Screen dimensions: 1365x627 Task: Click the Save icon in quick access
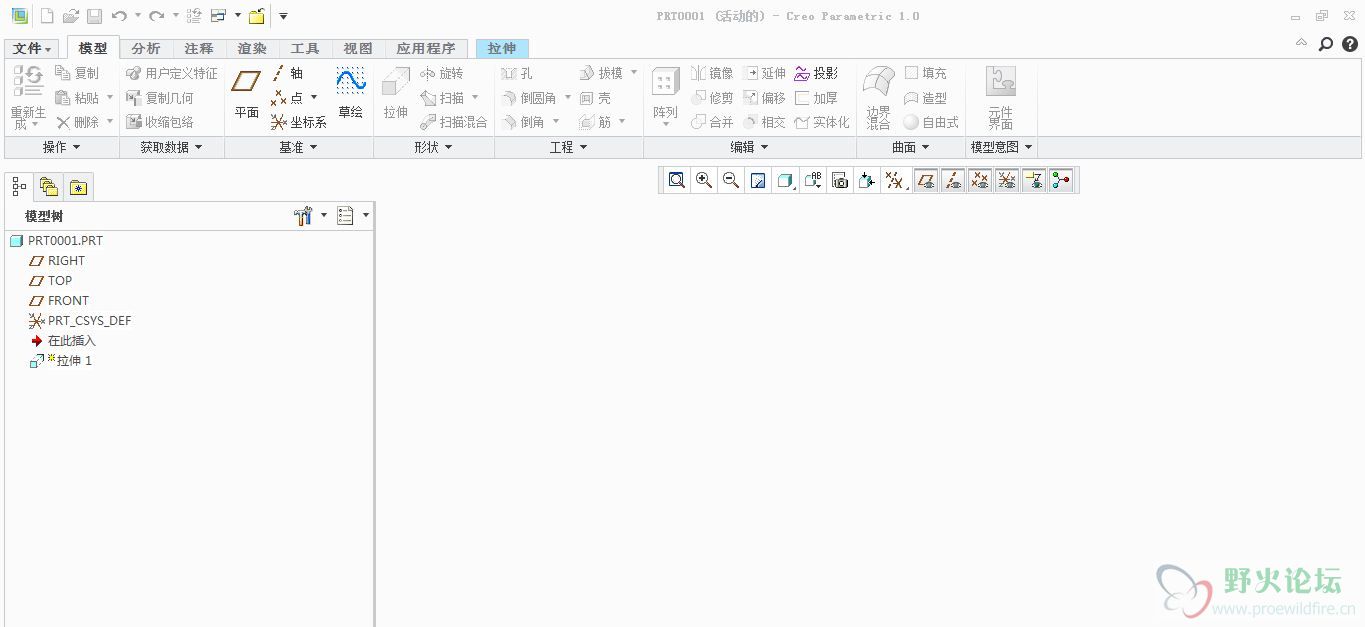(94, 16)
